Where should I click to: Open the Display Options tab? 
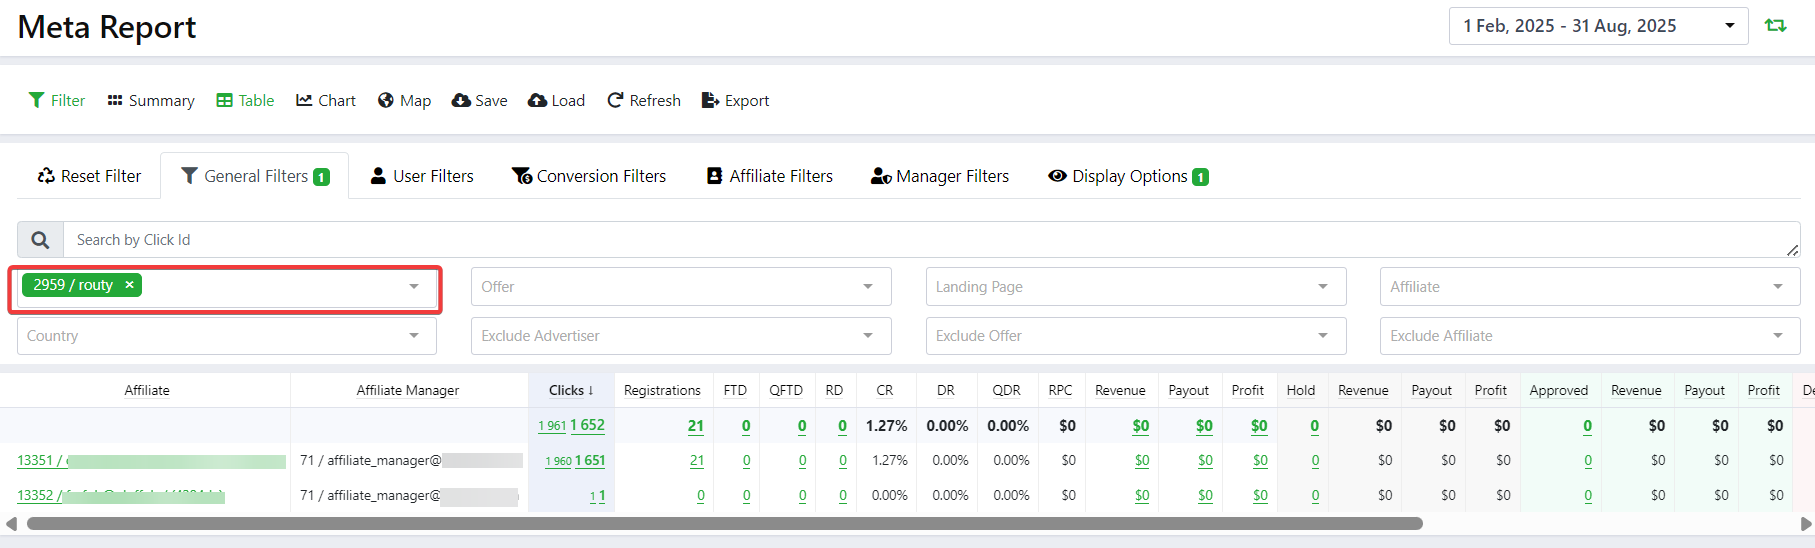tap(1128, 176)
